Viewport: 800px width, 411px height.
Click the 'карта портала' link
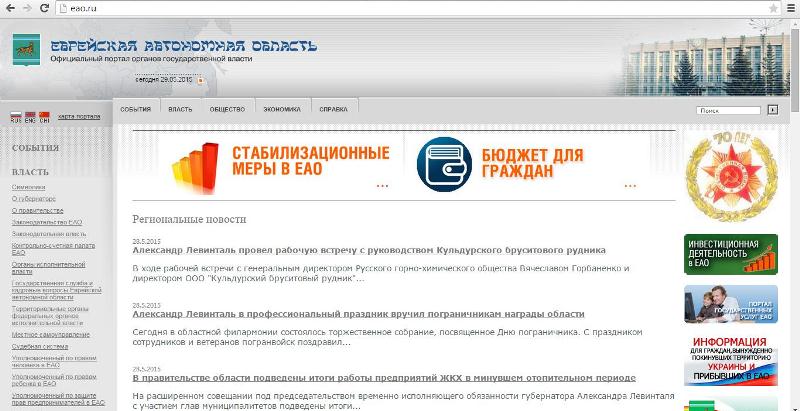(79, 117)
